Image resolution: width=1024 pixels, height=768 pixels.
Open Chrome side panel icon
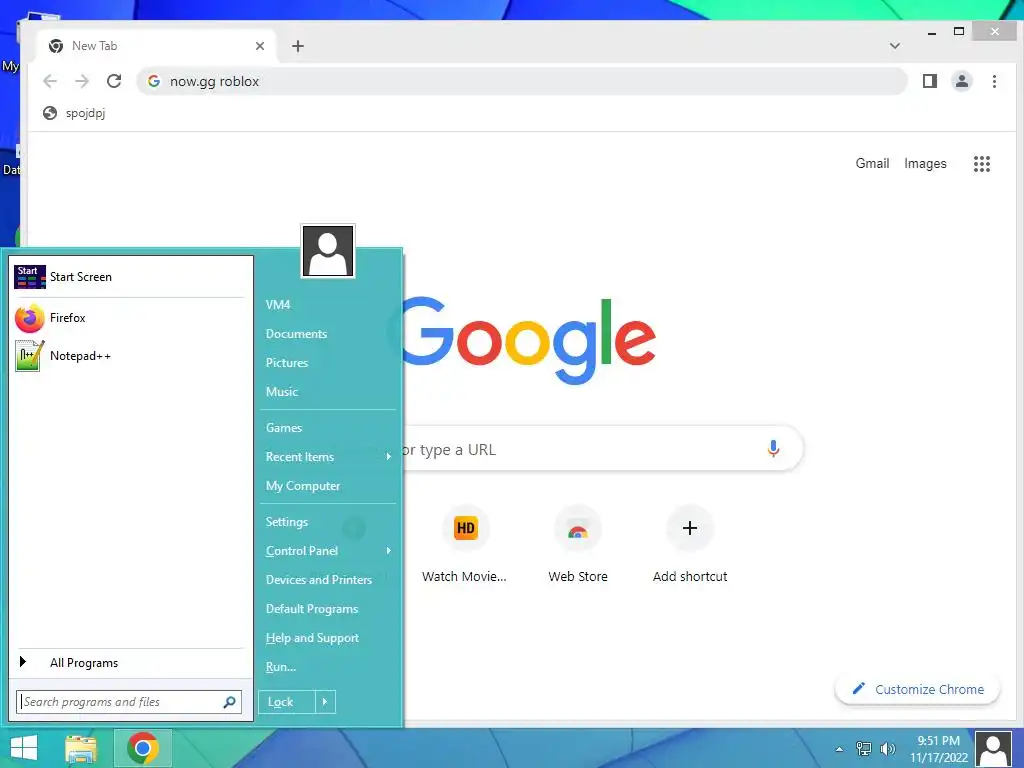930,81
